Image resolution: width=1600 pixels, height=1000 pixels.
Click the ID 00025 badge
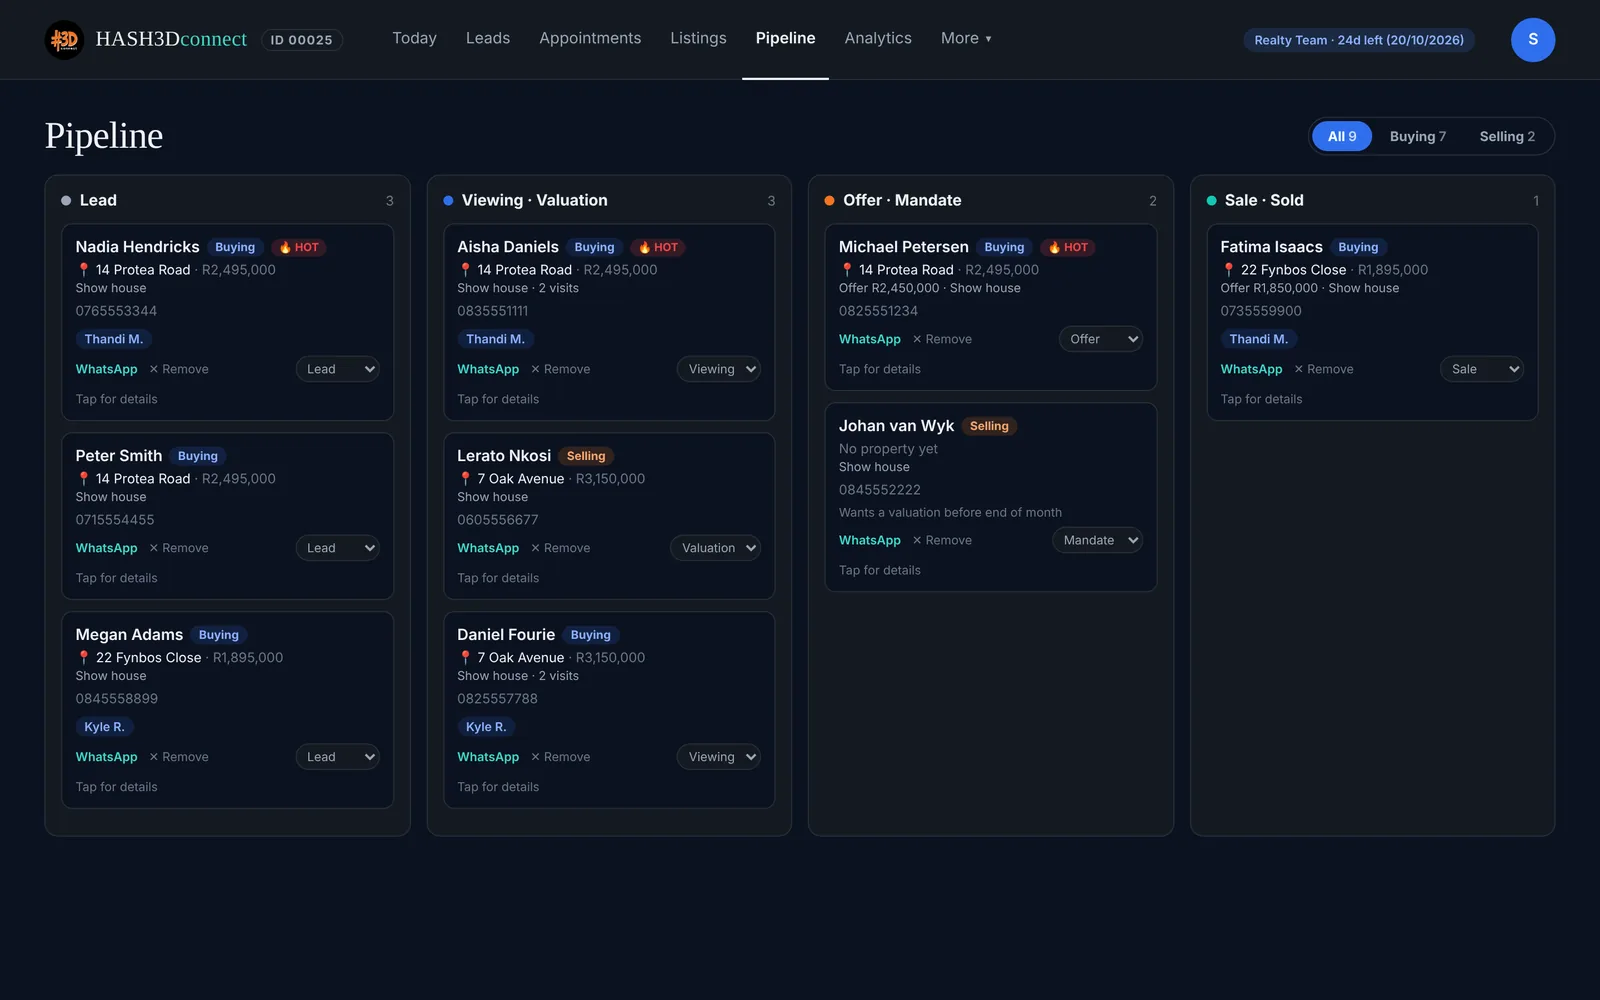[301, 40]
